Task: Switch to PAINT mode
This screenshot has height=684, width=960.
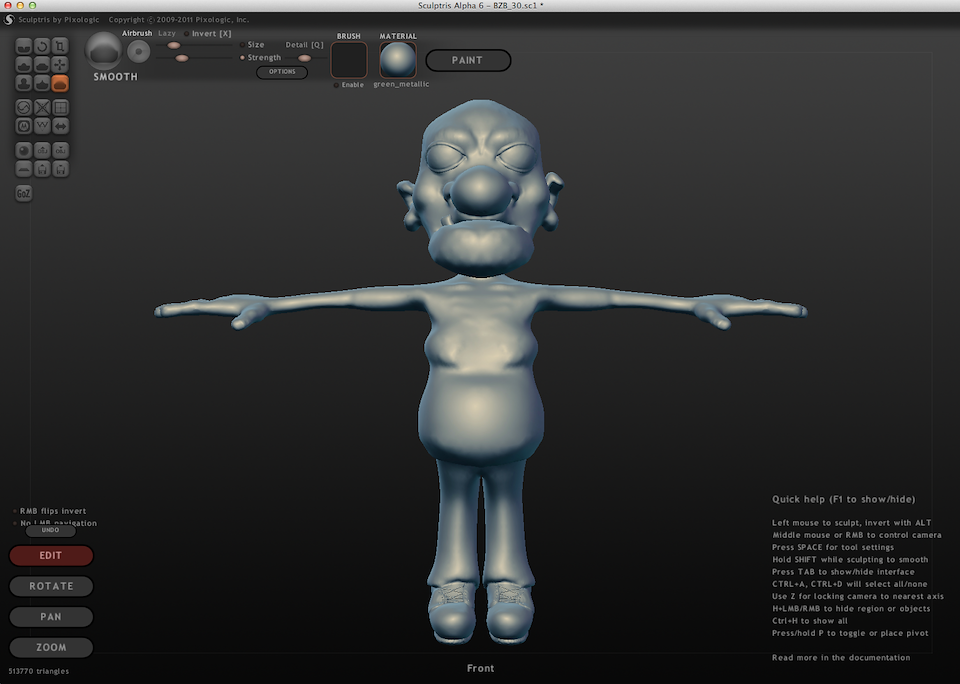Action: coord(467,61)
